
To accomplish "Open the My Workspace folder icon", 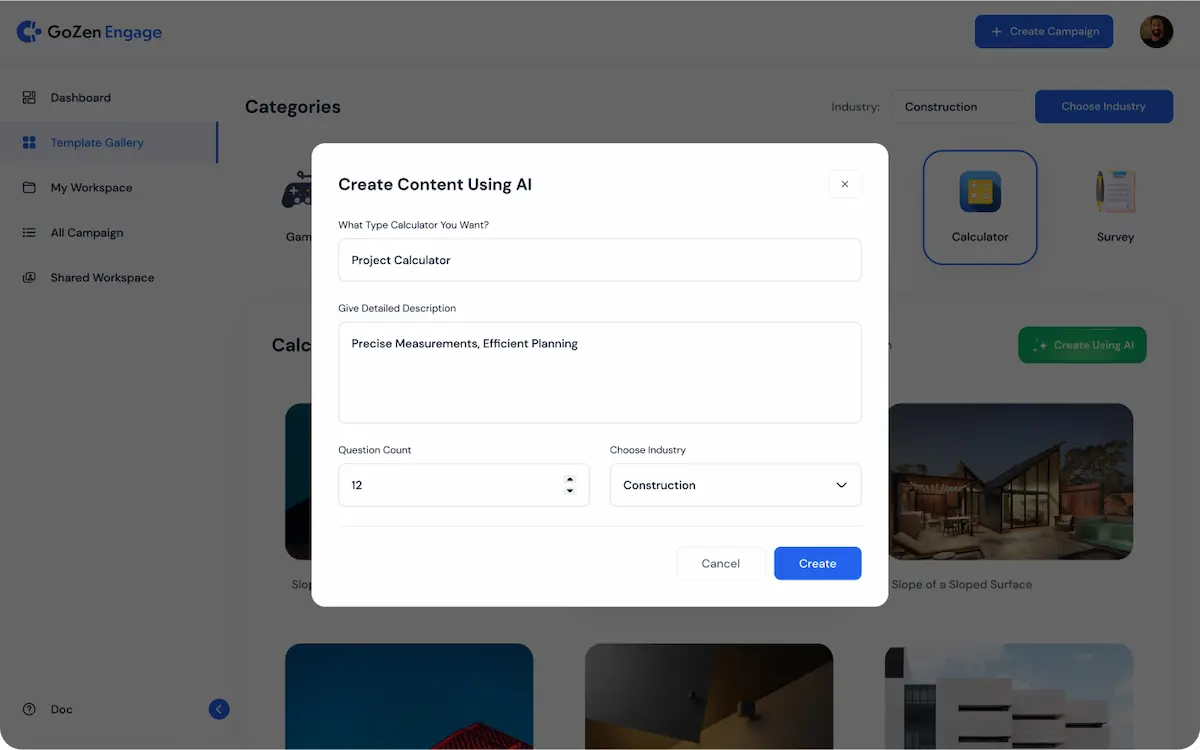I will click(x=29, y=187).
